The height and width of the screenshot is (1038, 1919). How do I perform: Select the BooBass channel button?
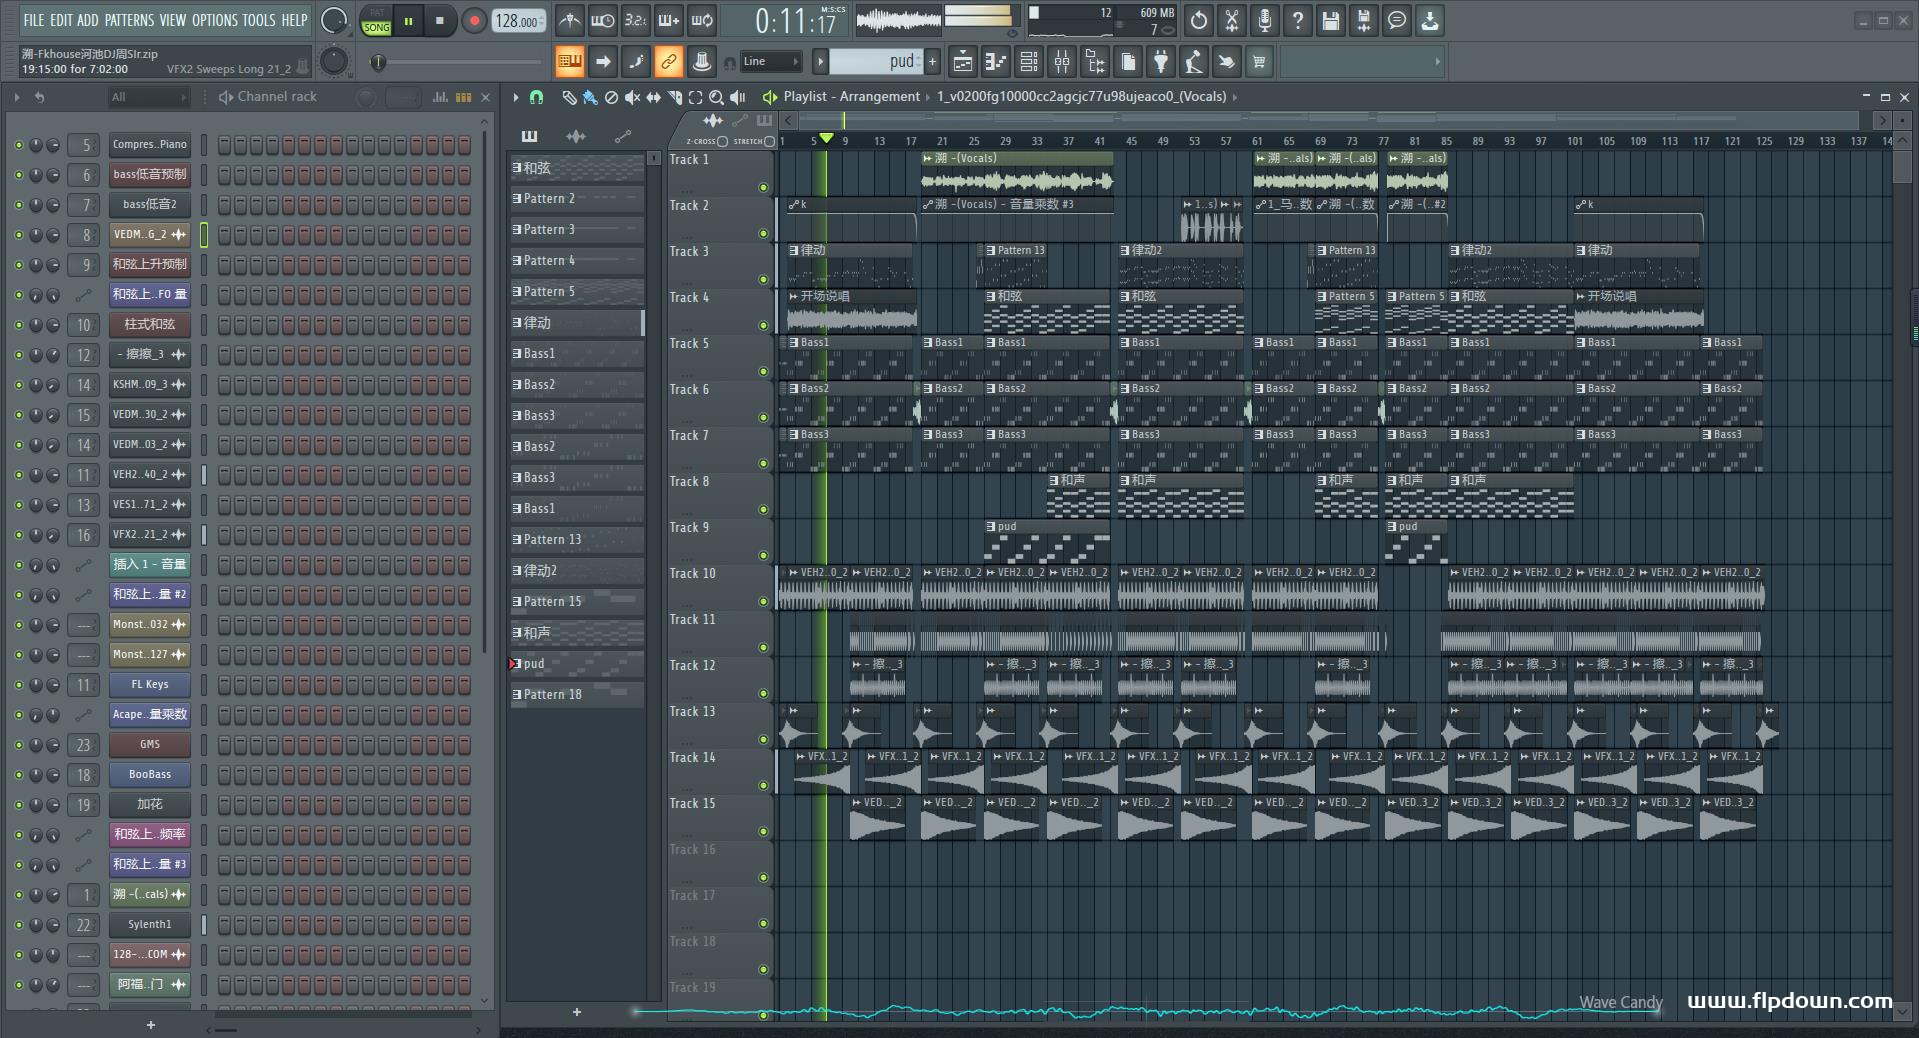[150, 775]
